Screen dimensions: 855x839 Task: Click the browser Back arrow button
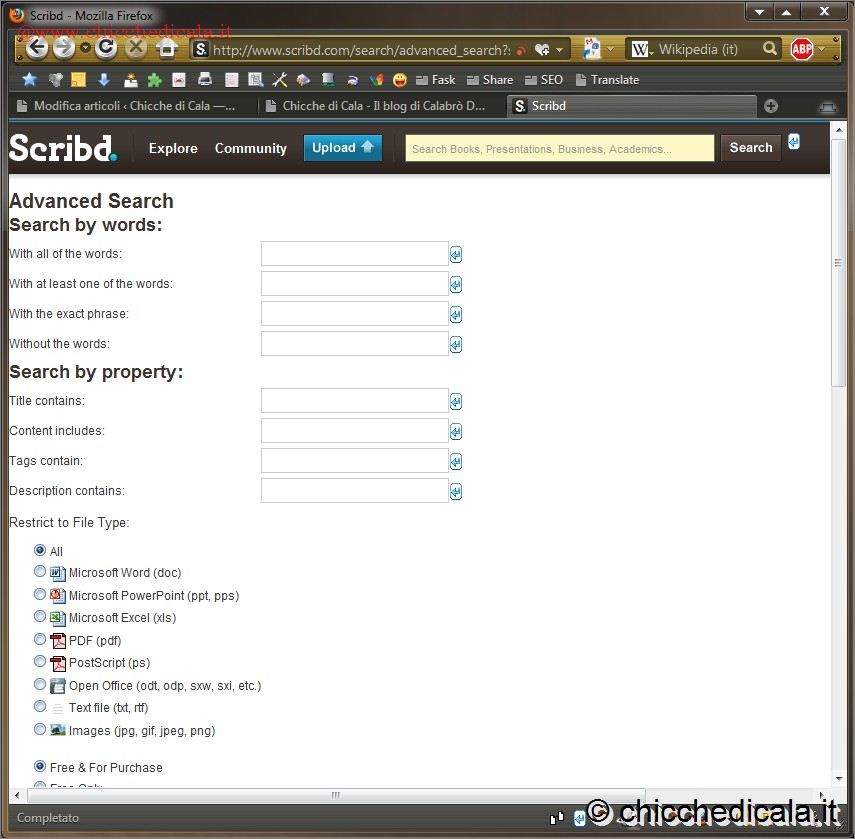point(37,48)
